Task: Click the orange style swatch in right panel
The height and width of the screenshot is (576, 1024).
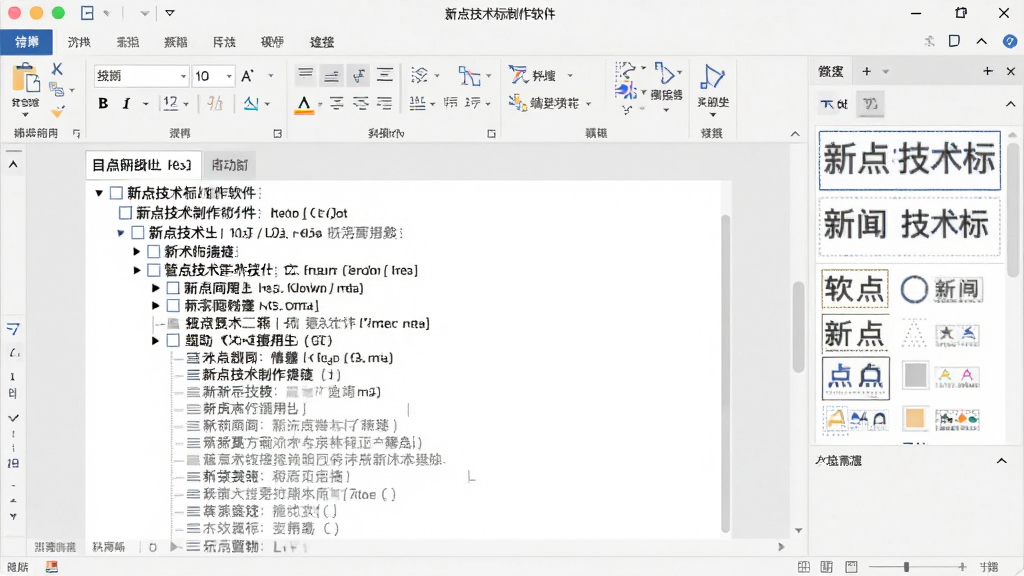Action: (x=915, y=418)
